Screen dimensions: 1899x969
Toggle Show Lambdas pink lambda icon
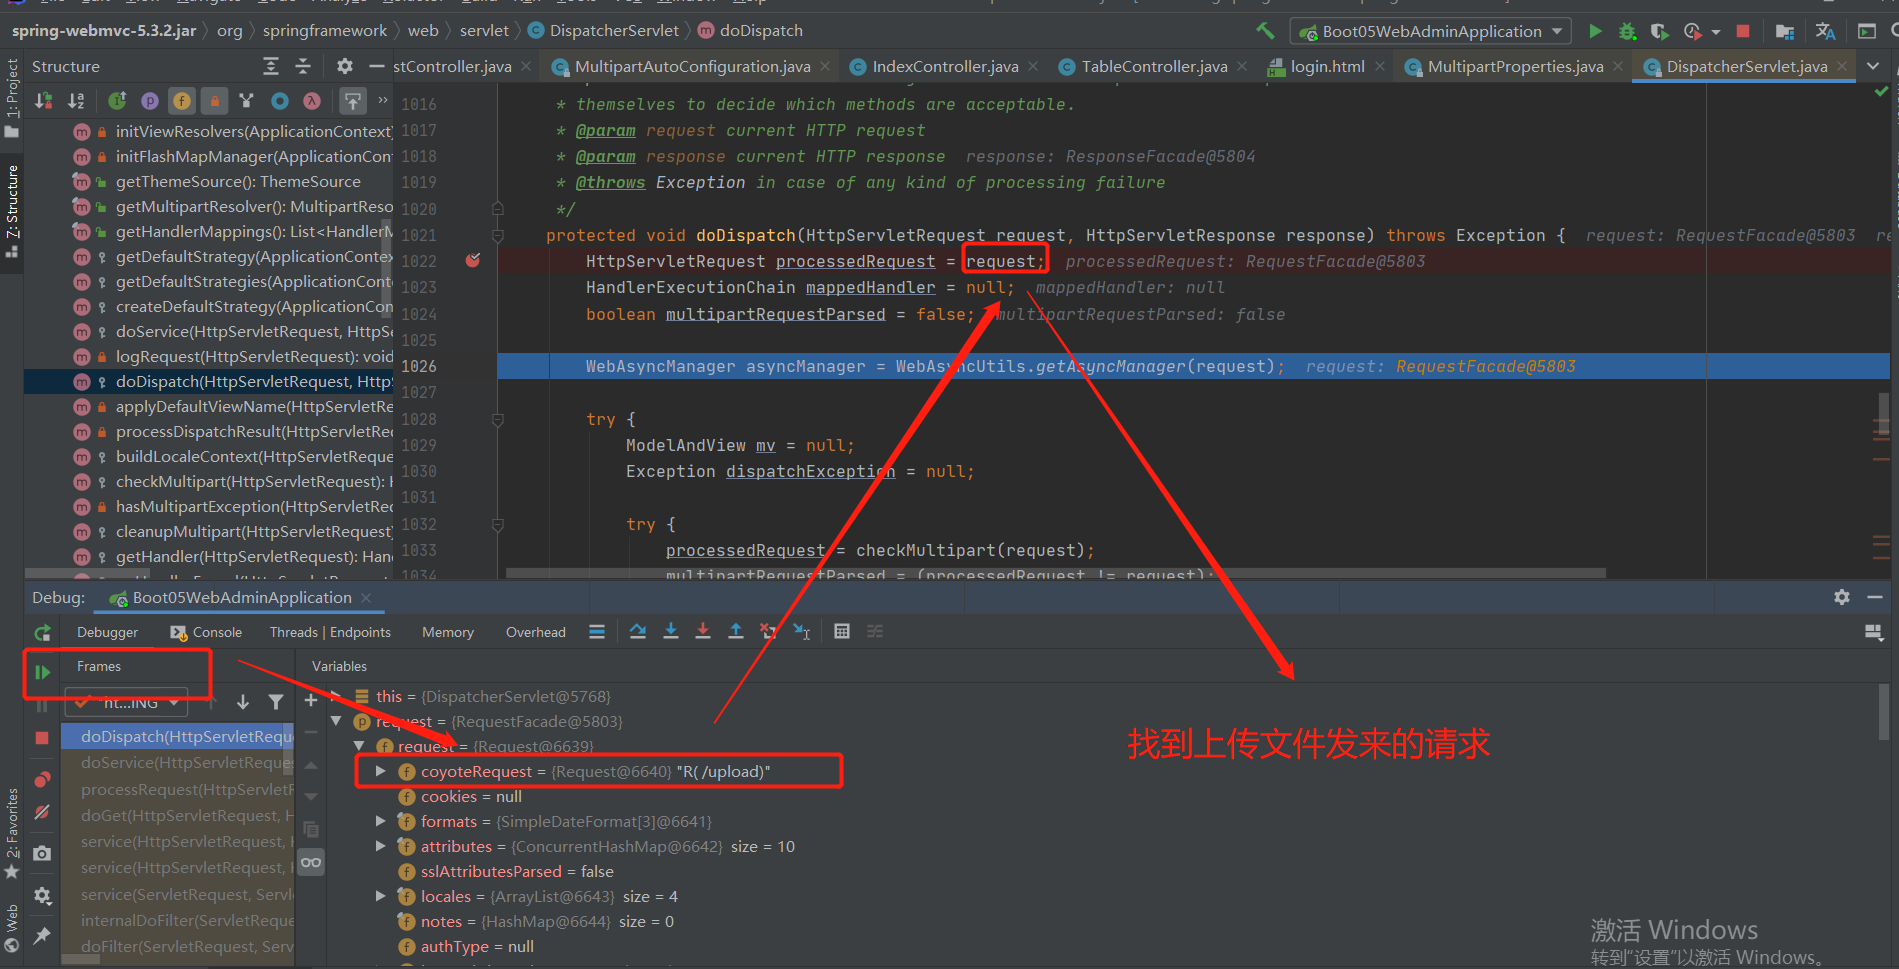click(311, 100)
